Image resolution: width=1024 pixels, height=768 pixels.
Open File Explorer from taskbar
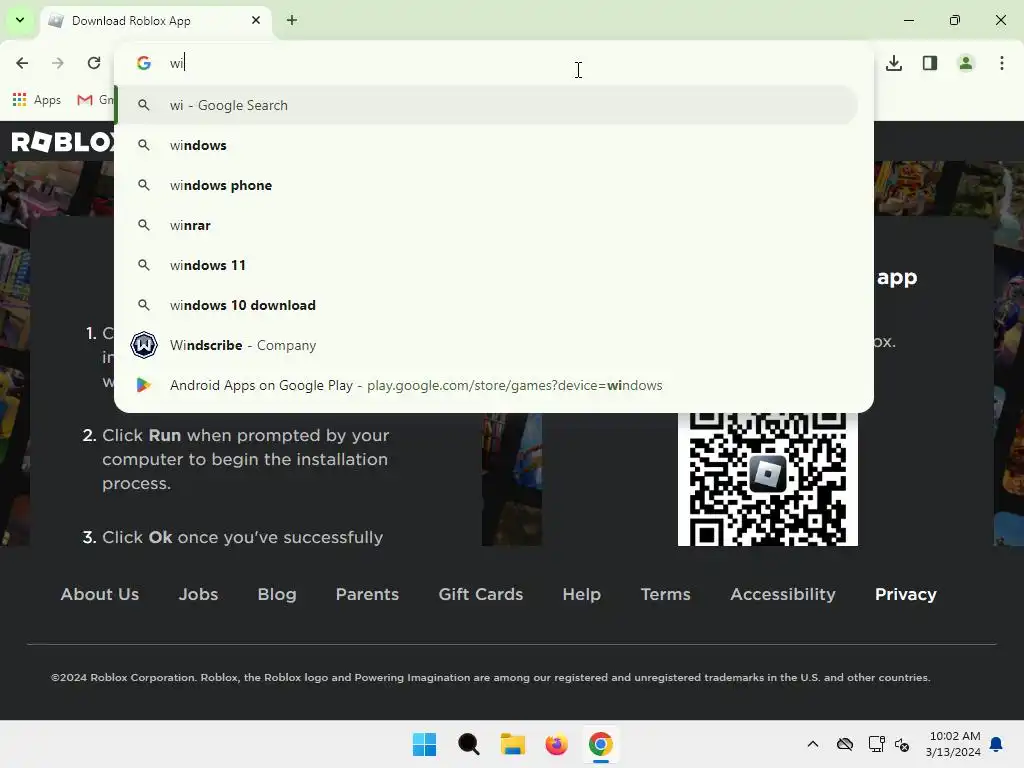[513, 744]
